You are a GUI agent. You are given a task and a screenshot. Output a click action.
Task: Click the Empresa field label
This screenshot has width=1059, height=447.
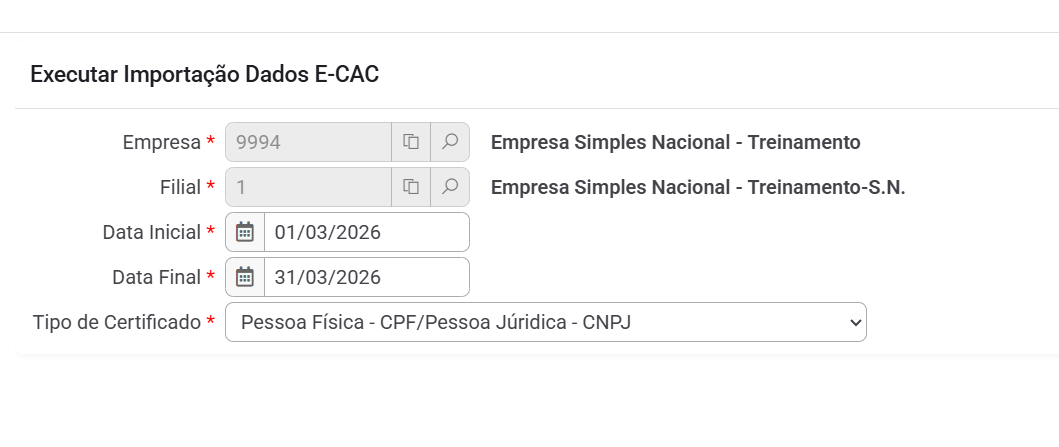pos(161,142)
